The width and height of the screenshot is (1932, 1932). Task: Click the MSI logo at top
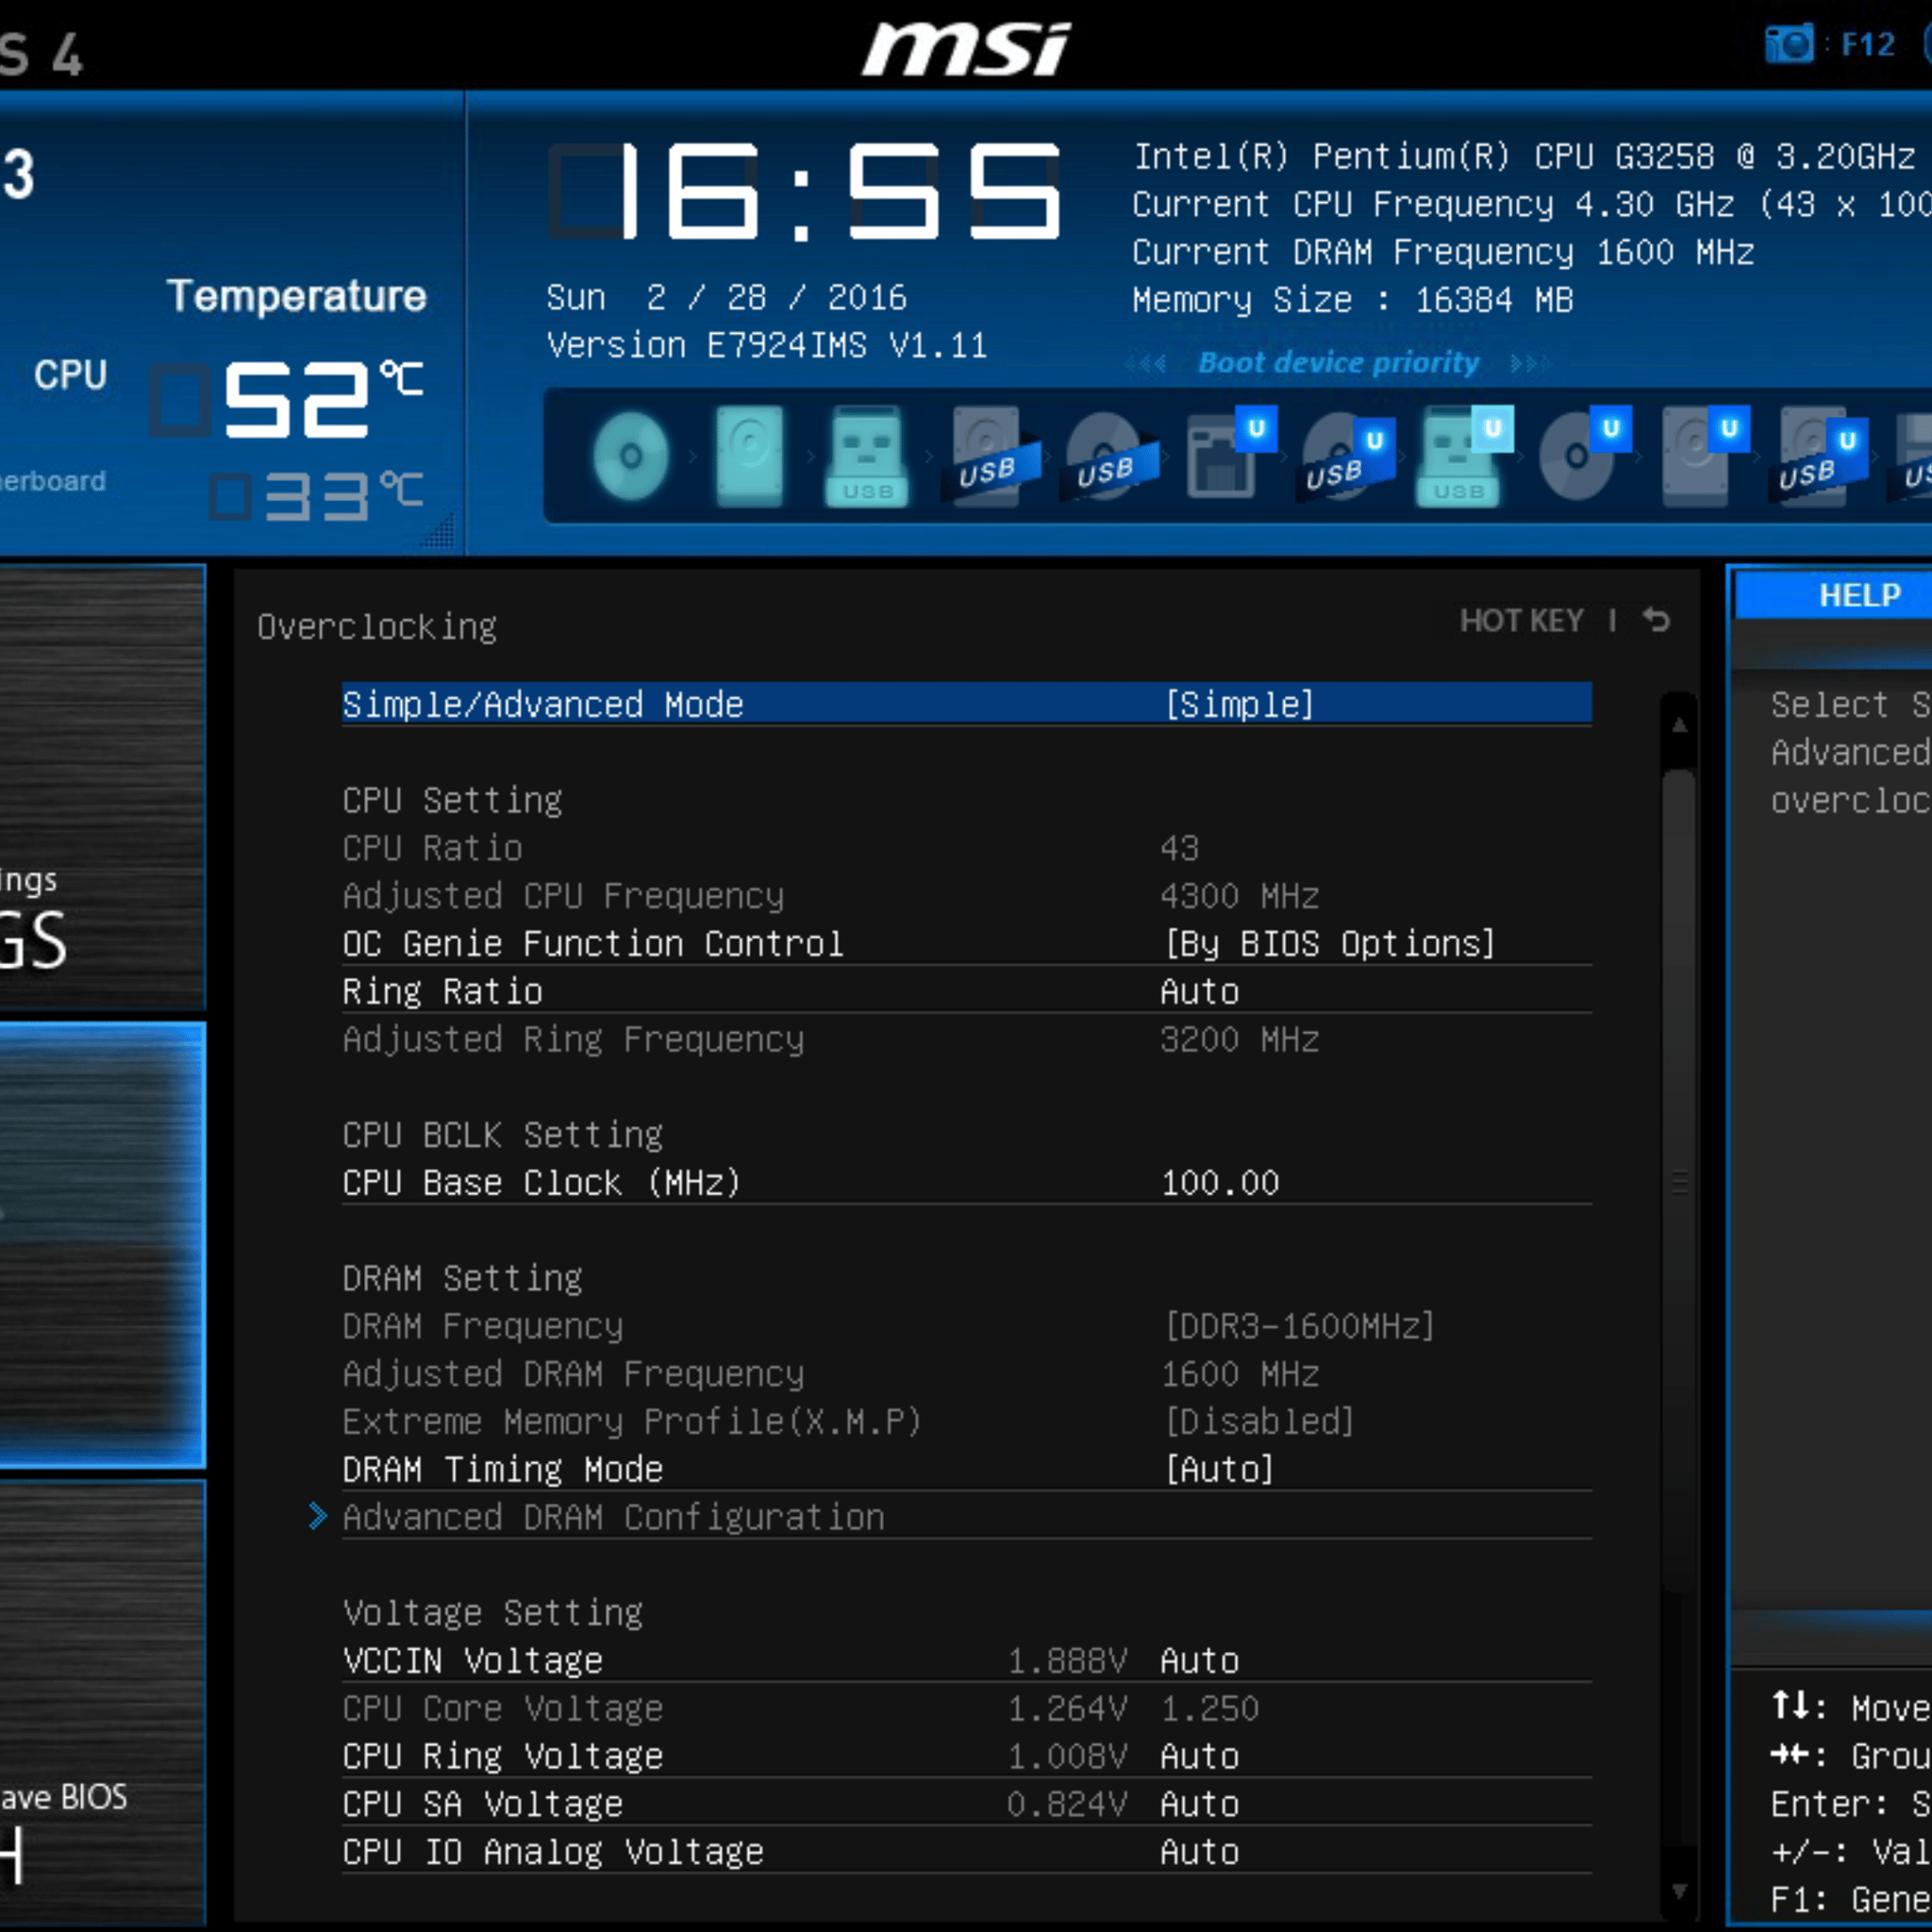[x=966, y=48]
